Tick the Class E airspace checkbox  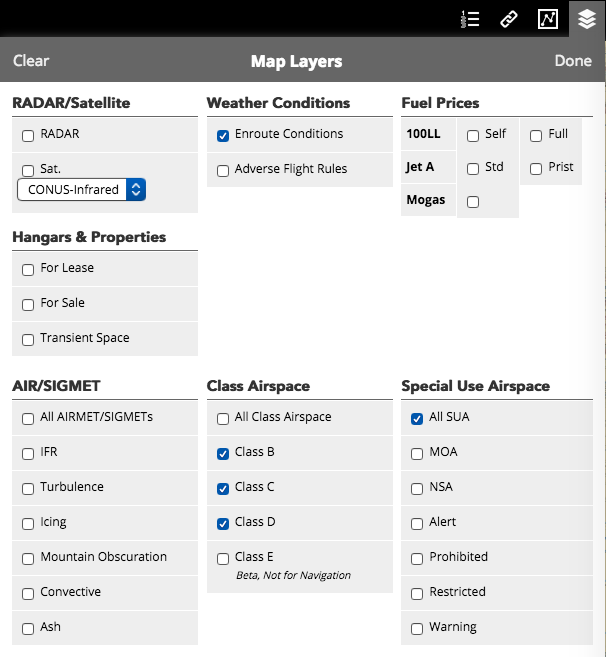[x=223, y=558]
